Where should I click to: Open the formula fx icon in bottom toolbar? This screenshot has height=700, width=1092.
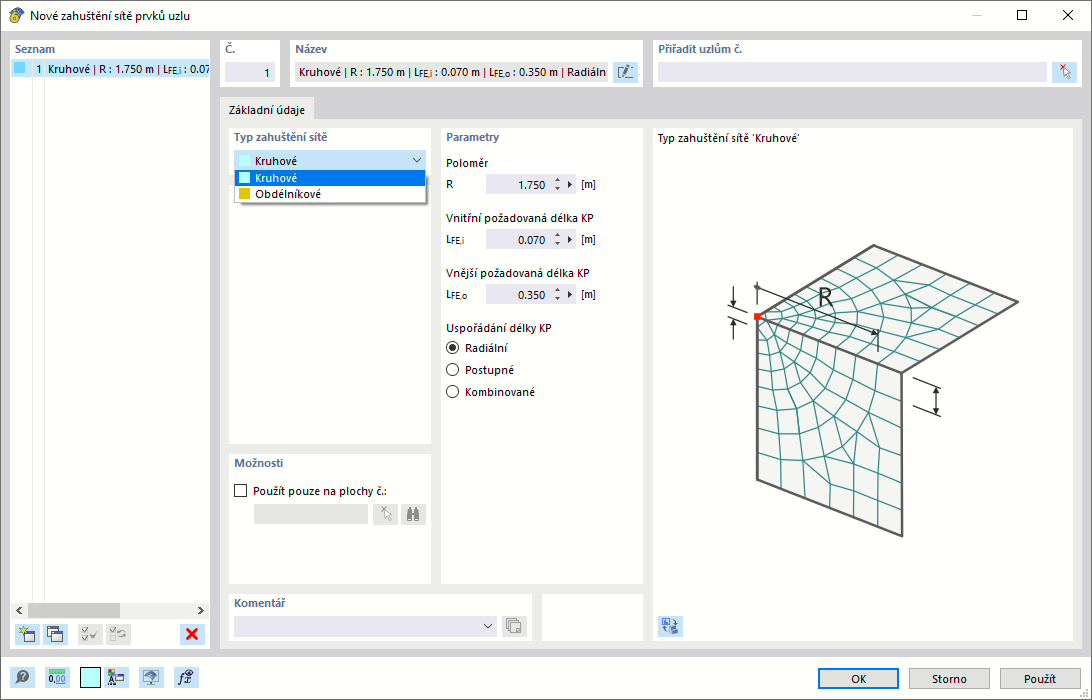click(186, 677)
